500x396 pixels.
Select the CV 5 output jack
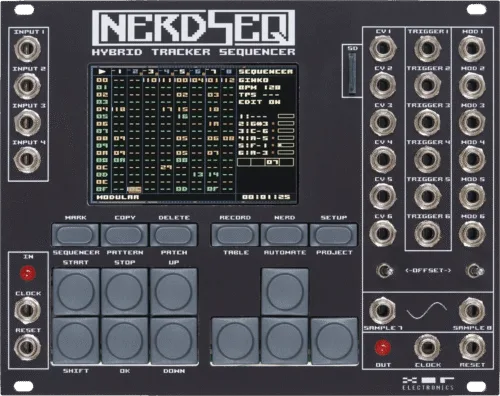coord(383,196)
